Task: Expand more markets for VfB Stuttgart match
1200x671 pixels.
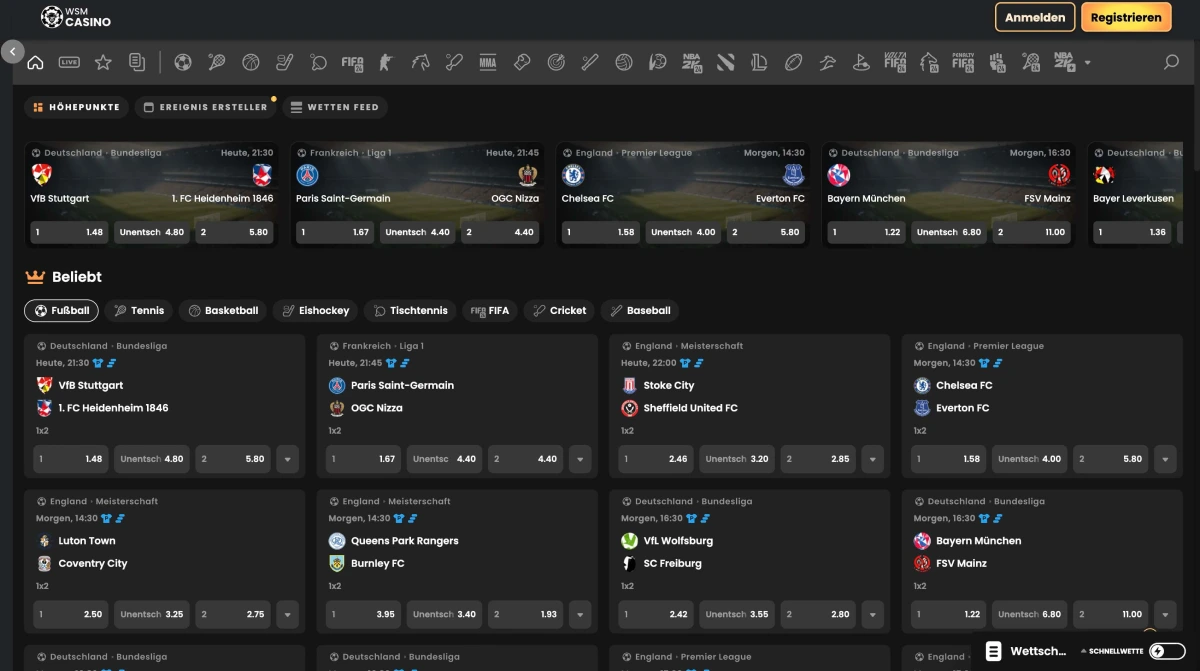Action: tap(287, 459)
